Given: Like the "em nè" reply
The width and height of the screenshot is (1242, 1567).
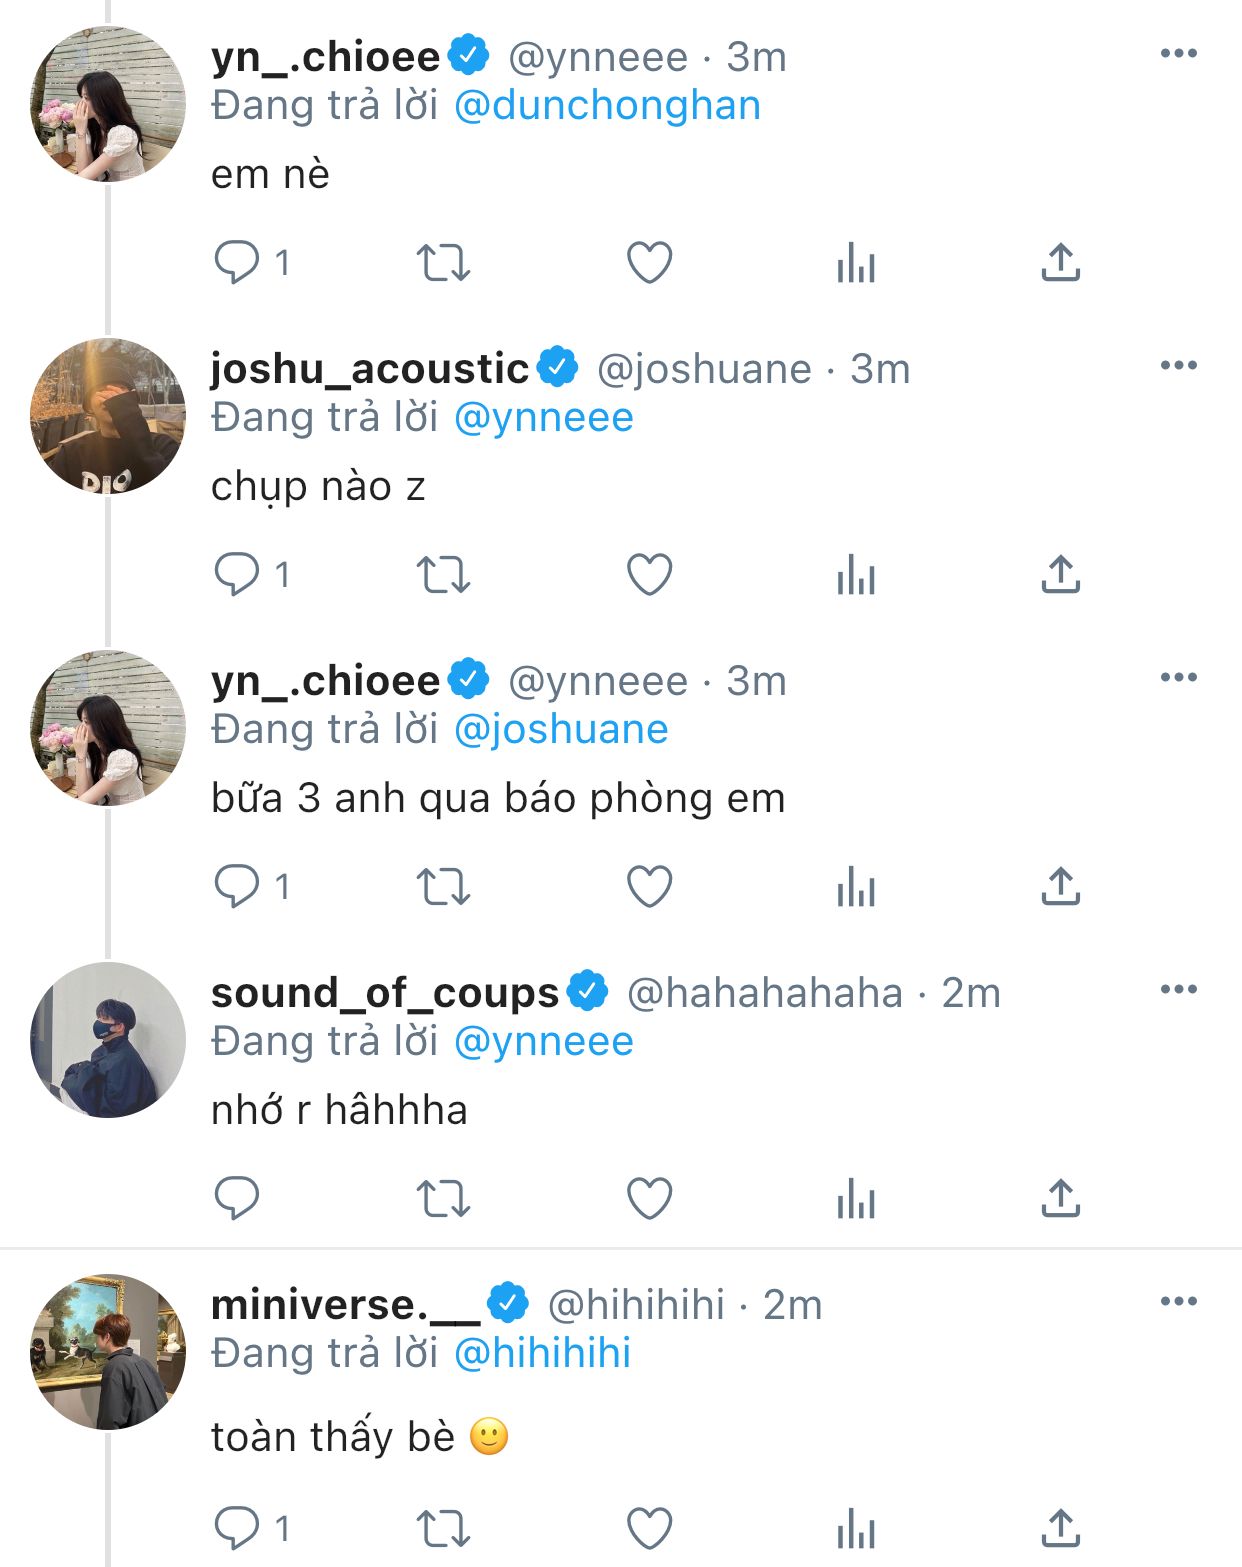Looking at the screenshot, I should 649,263.
